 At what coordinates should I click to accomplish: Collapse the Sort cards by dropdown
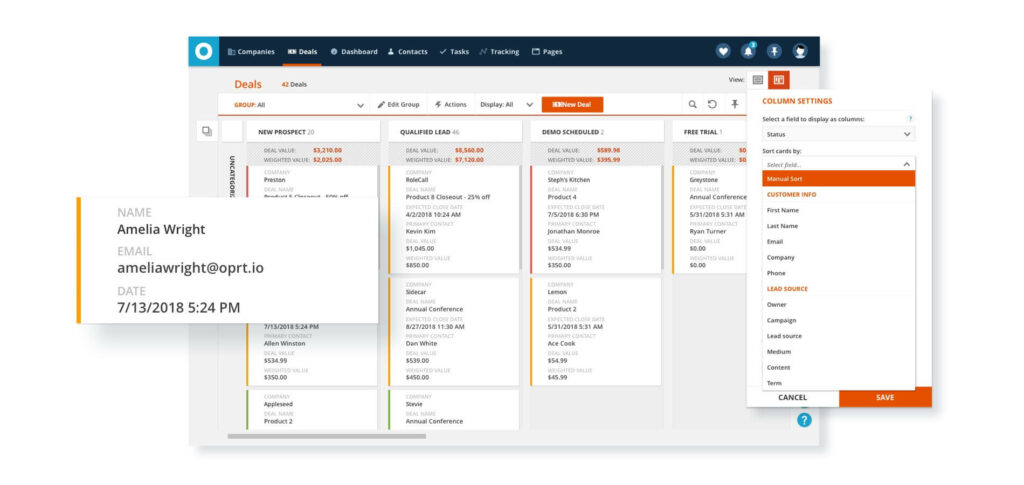click(839, 164)
